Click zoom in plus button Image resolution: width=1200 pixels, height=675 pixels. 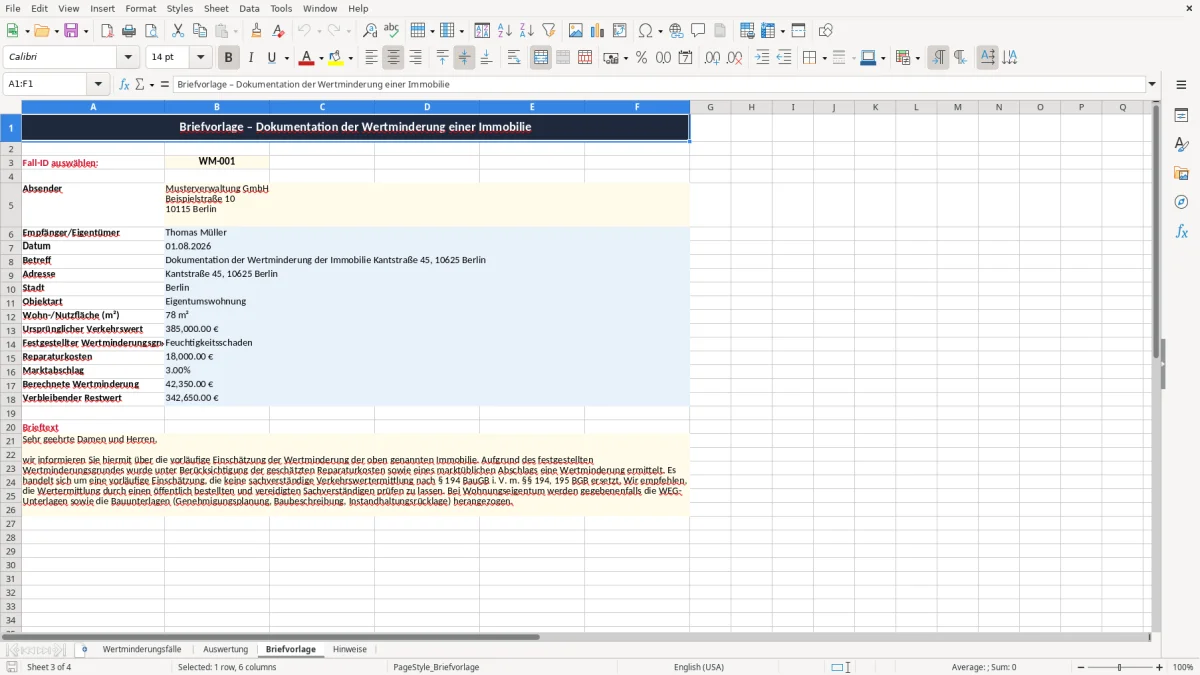pyautogui.click(x=1160, y=667)
